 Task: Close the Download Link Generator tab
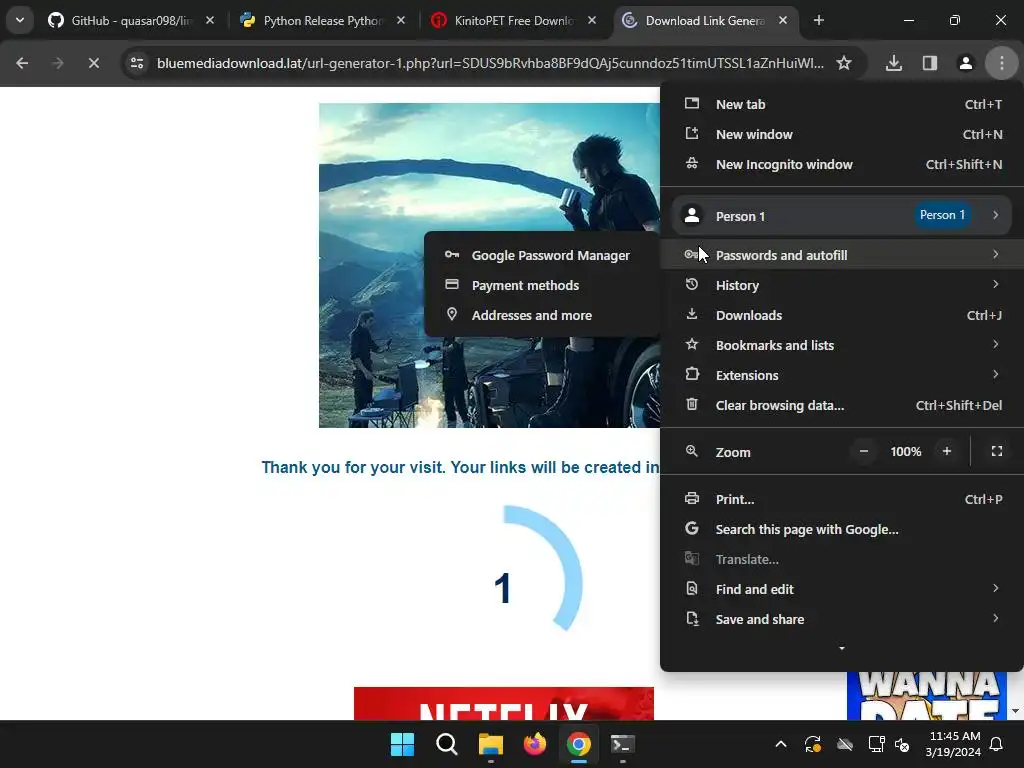point(782,20)
